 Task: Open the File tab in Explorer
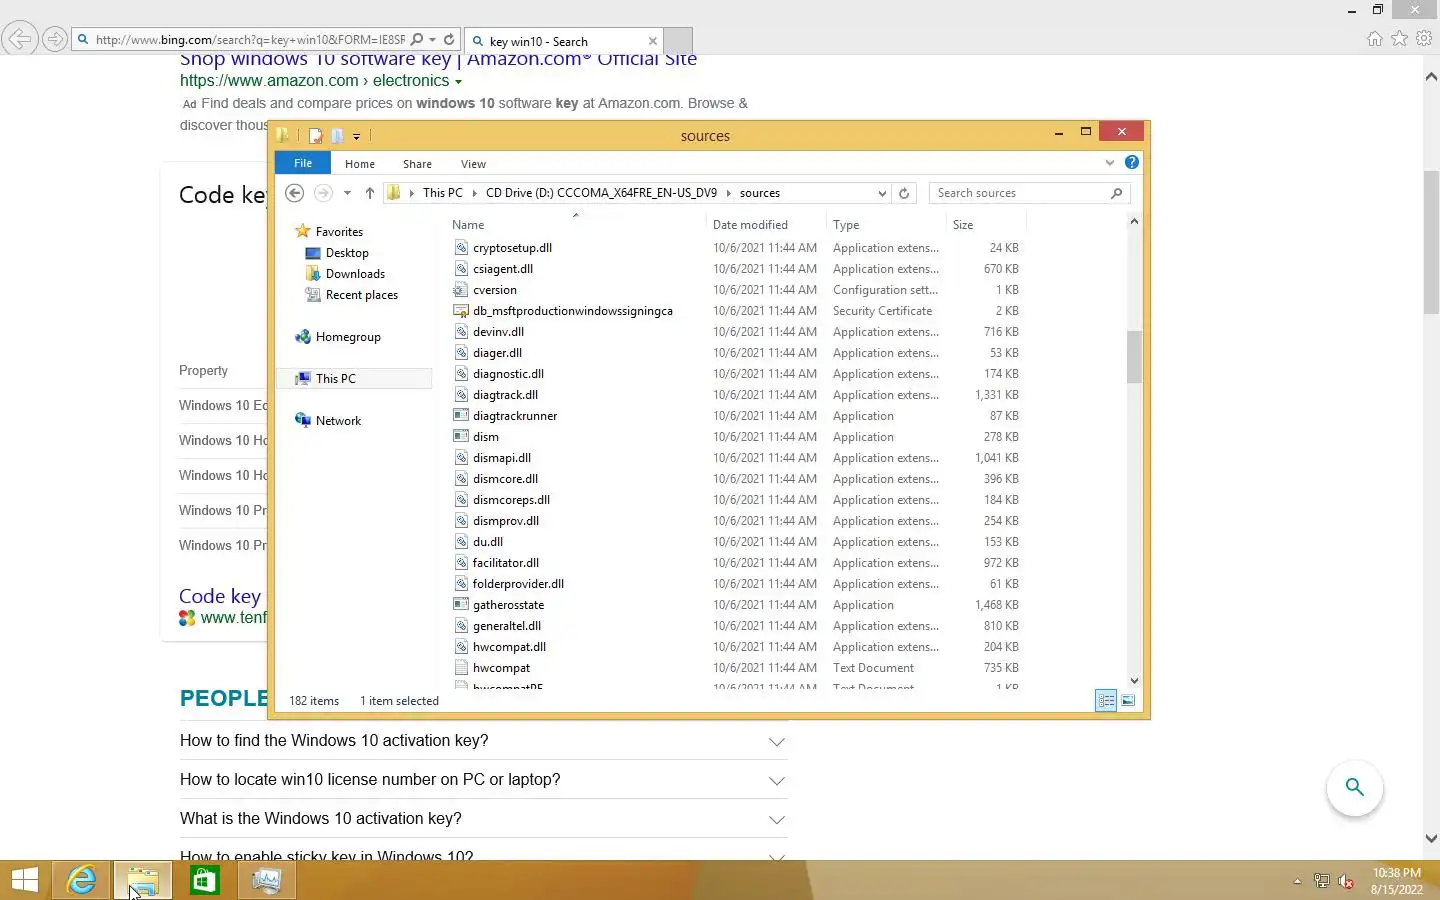(x=303, y=163)
